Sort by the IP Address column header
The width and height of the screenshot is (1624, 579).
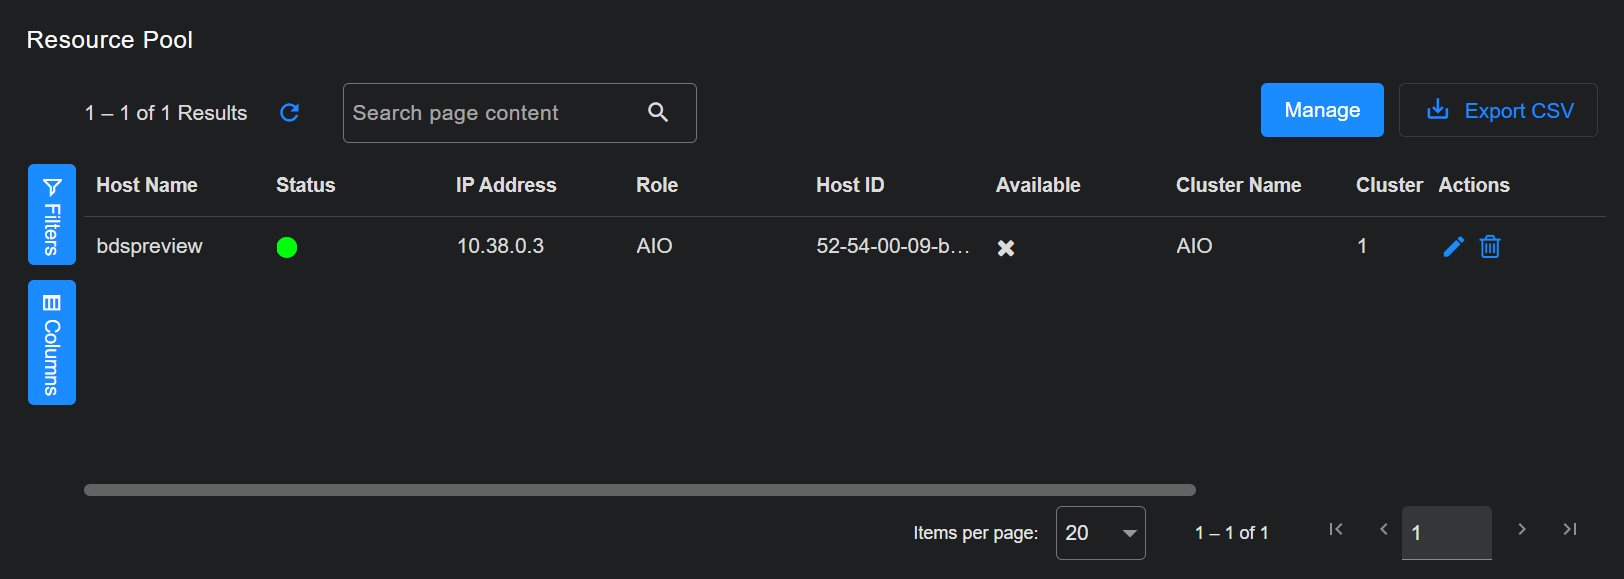506,185
